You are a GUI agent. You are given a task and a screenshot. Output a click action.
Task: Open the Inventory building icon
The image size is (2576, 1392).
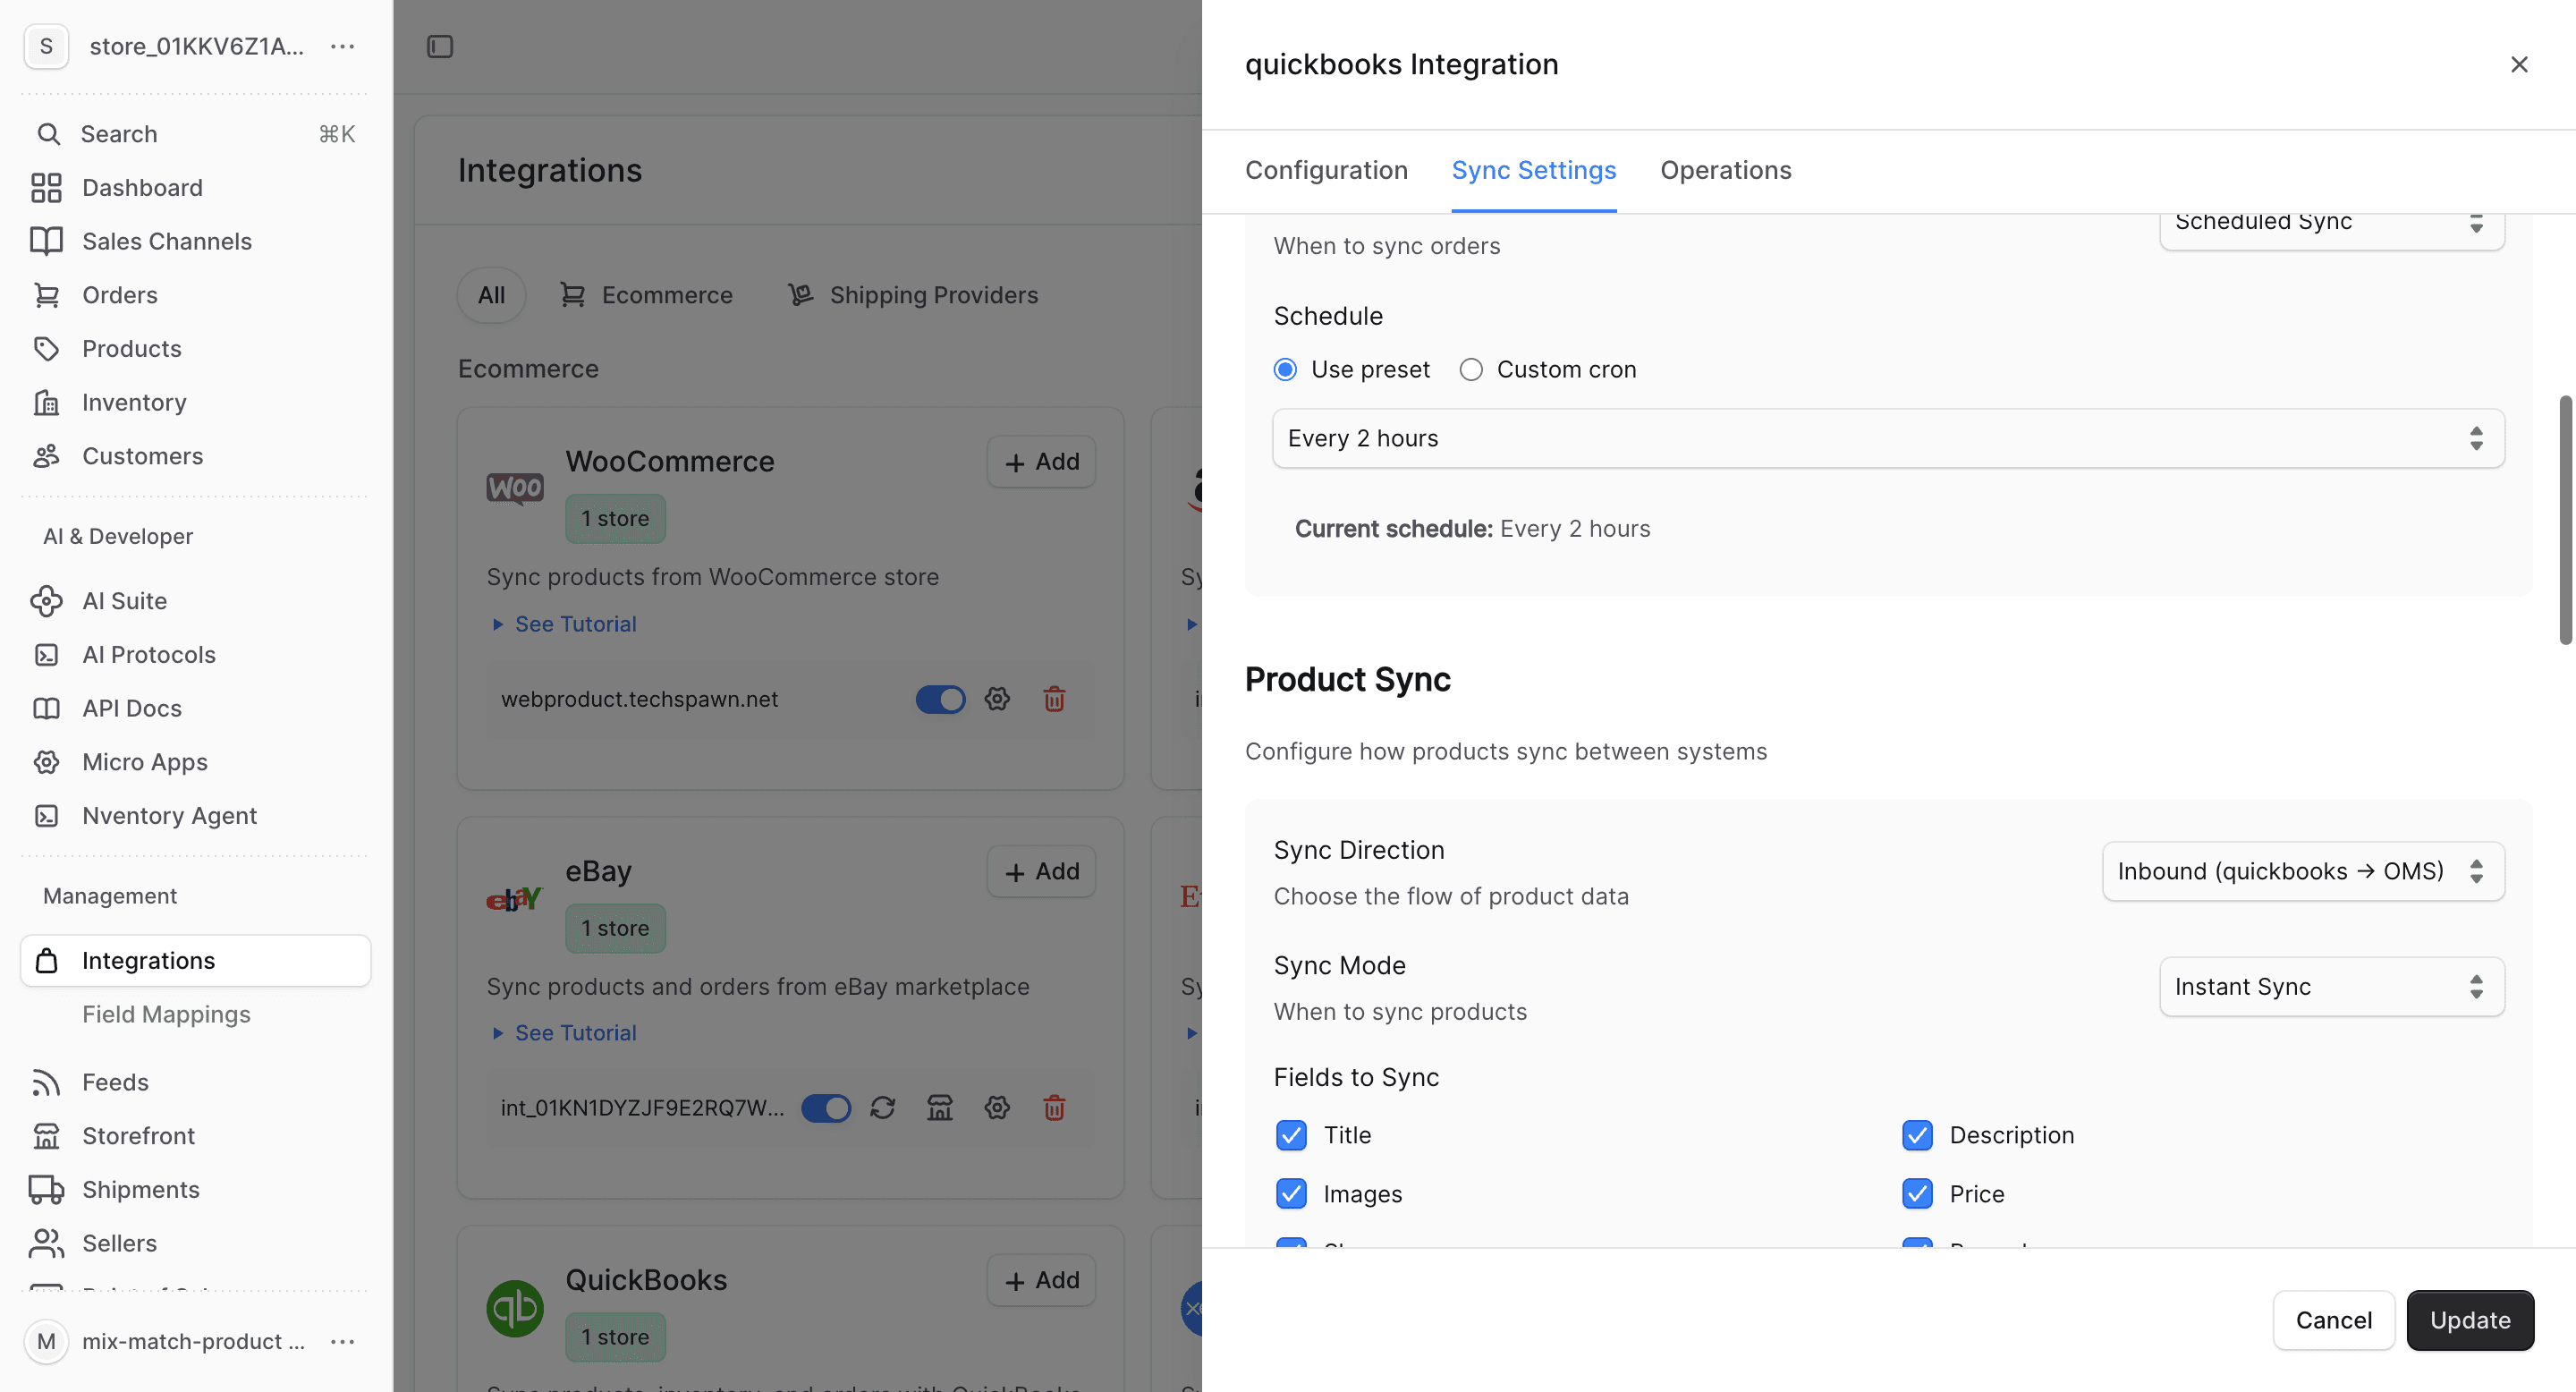pos(46,402)
